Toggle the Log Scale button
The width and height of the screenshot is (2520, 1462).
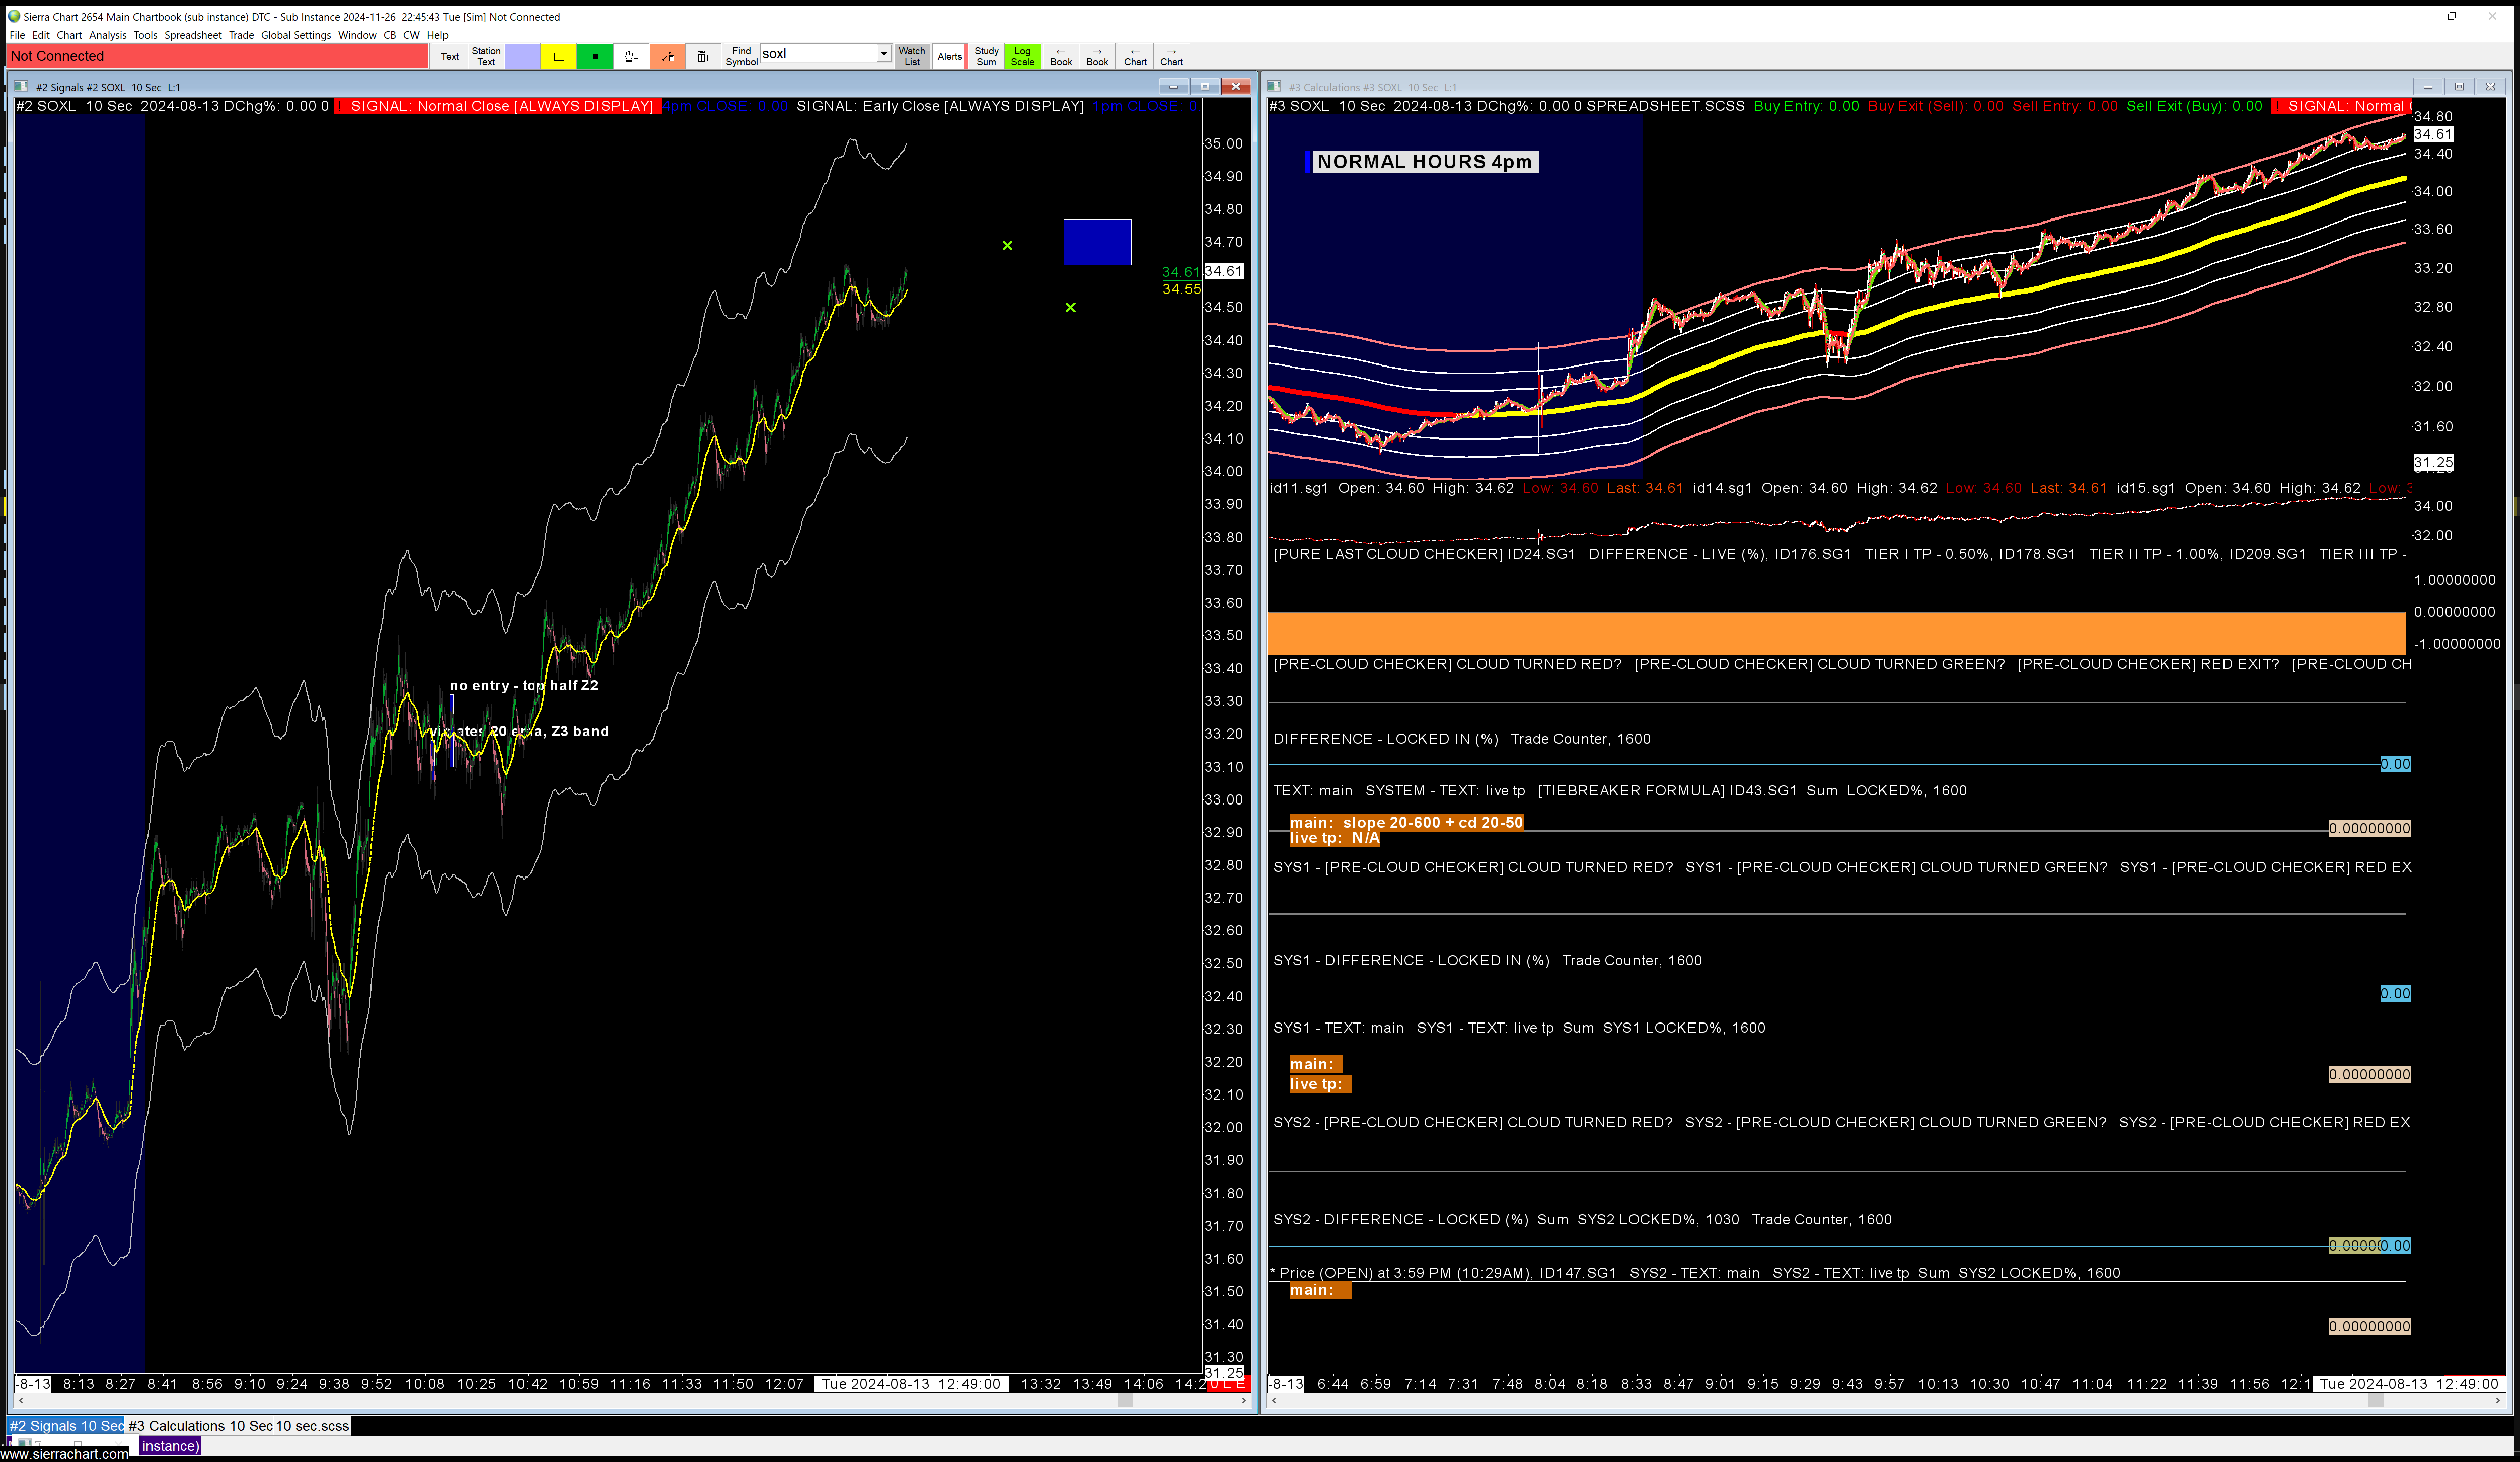click(x=1022, y=56)
